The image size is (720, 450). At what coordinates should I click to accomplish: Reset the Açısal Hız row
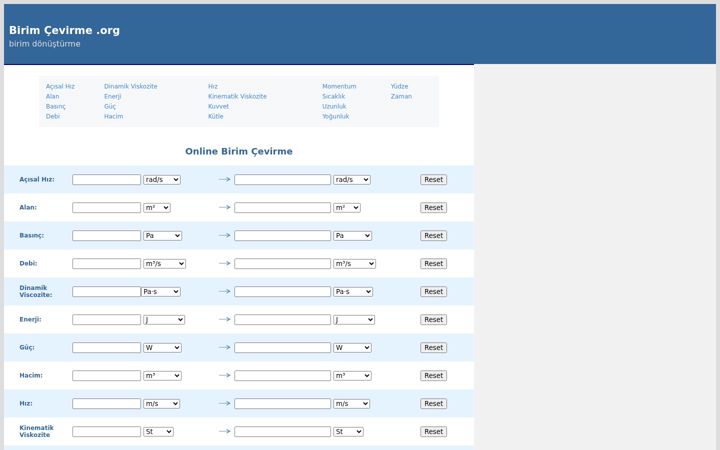[433, 180]
